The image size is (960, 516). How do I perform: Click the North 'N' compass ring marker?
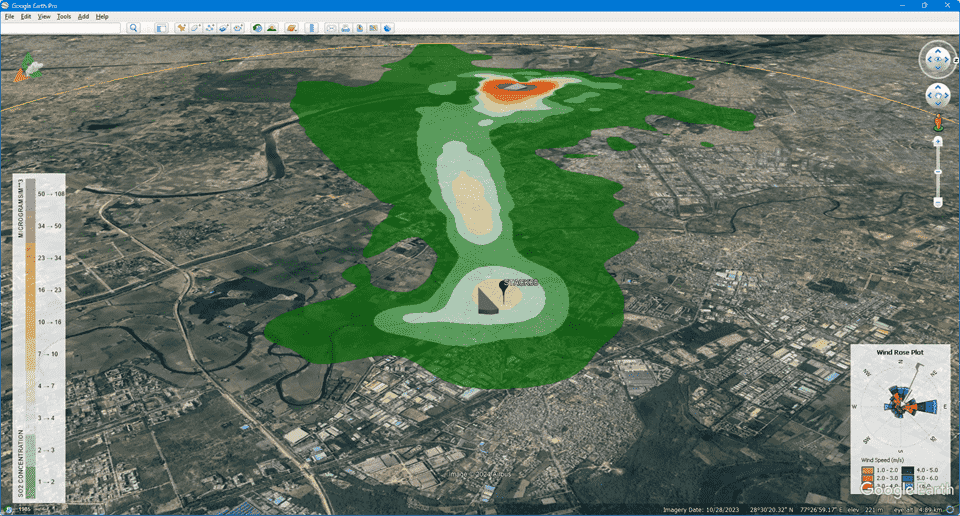955,60
